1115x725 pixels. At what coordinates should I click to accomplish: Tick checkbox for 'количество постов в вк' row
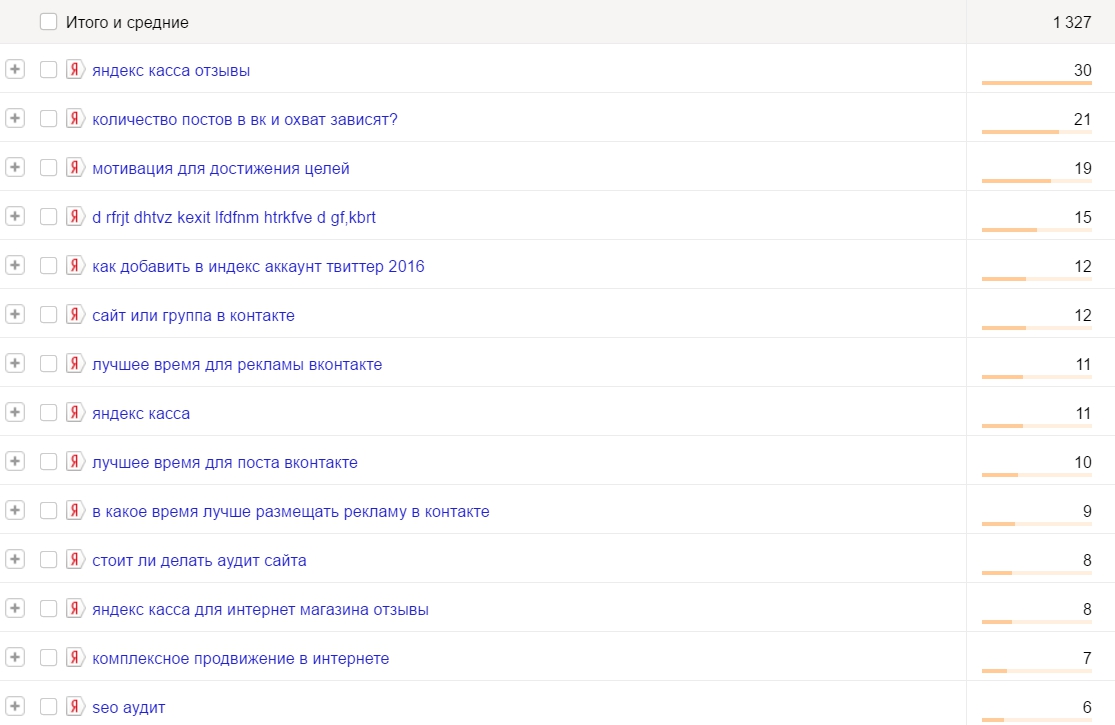48,119
